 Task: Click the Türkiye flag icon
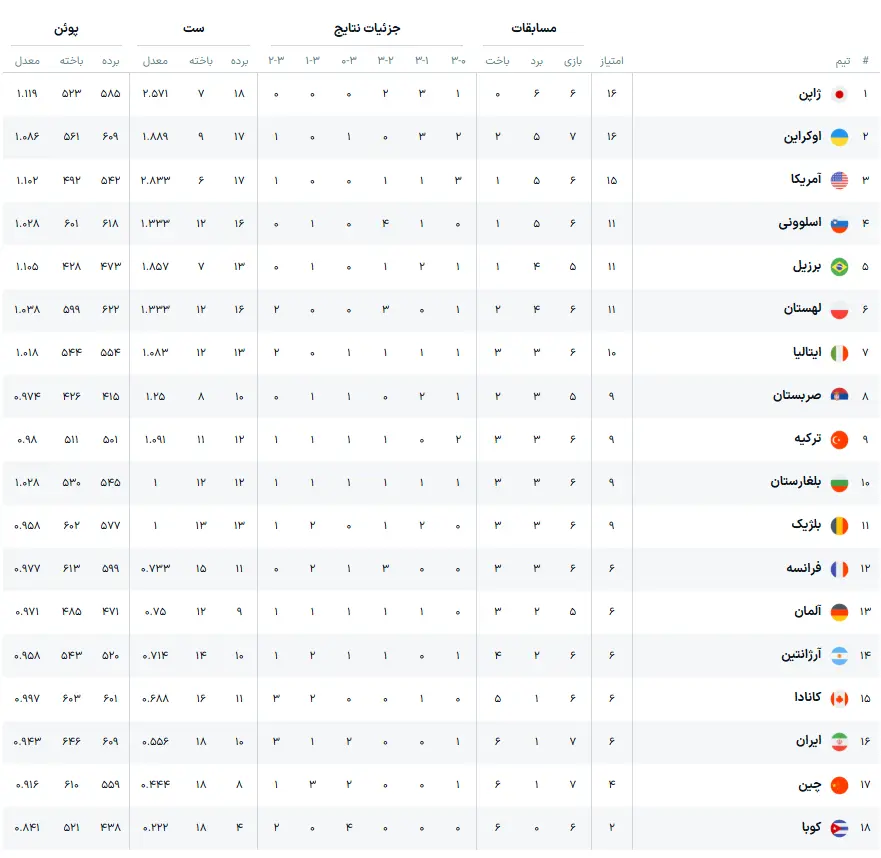(x=839, y=439)
